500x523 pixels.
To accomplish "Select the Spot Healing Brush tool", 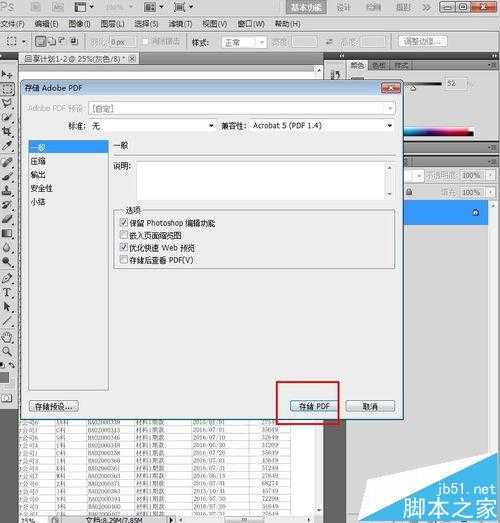I will (x=7, y=162).
